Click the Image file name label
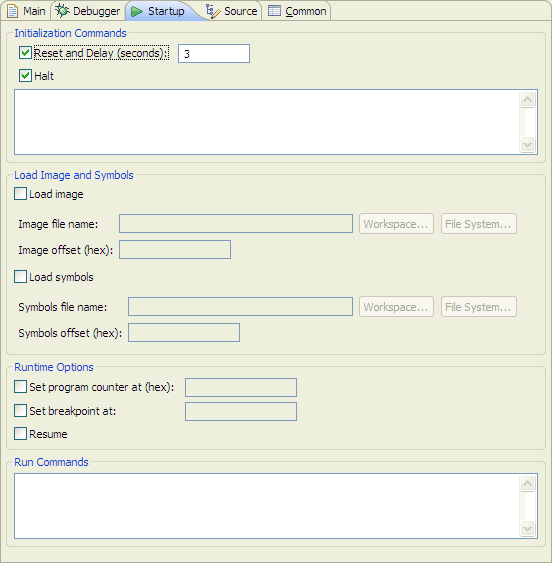 (x=58, y=224)
